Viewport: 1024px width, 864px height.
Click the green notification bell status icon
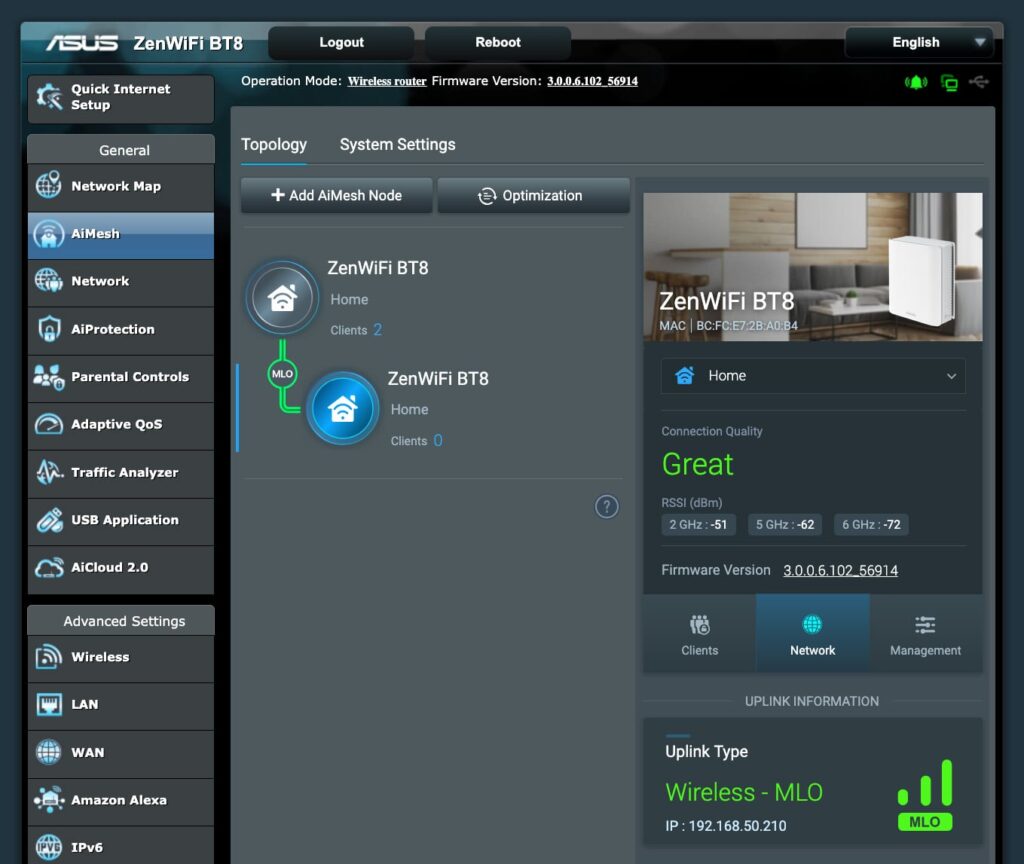(x=916, y=82)
